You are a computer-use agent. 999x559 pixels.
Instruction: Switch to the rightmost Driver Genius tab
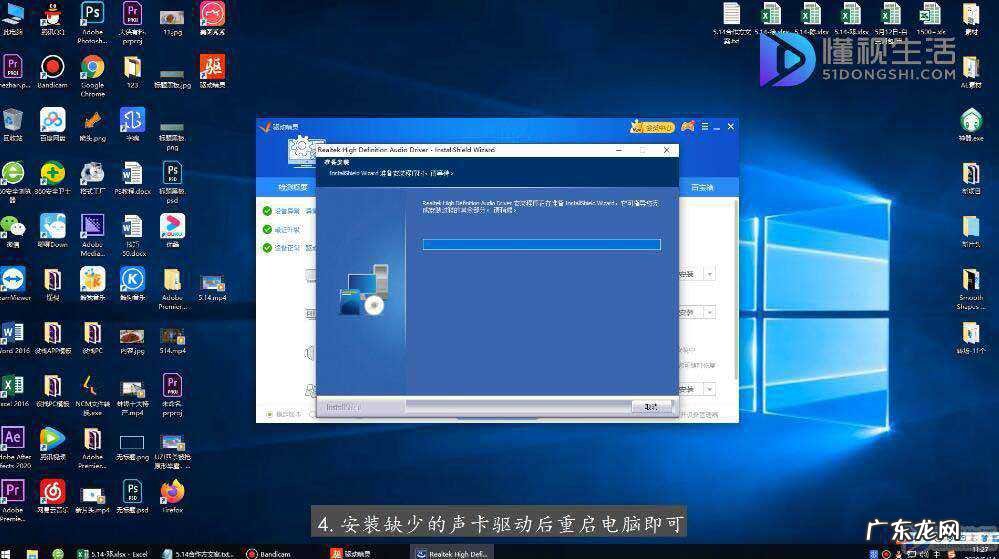pyautogui.click(x=703, y=187)
